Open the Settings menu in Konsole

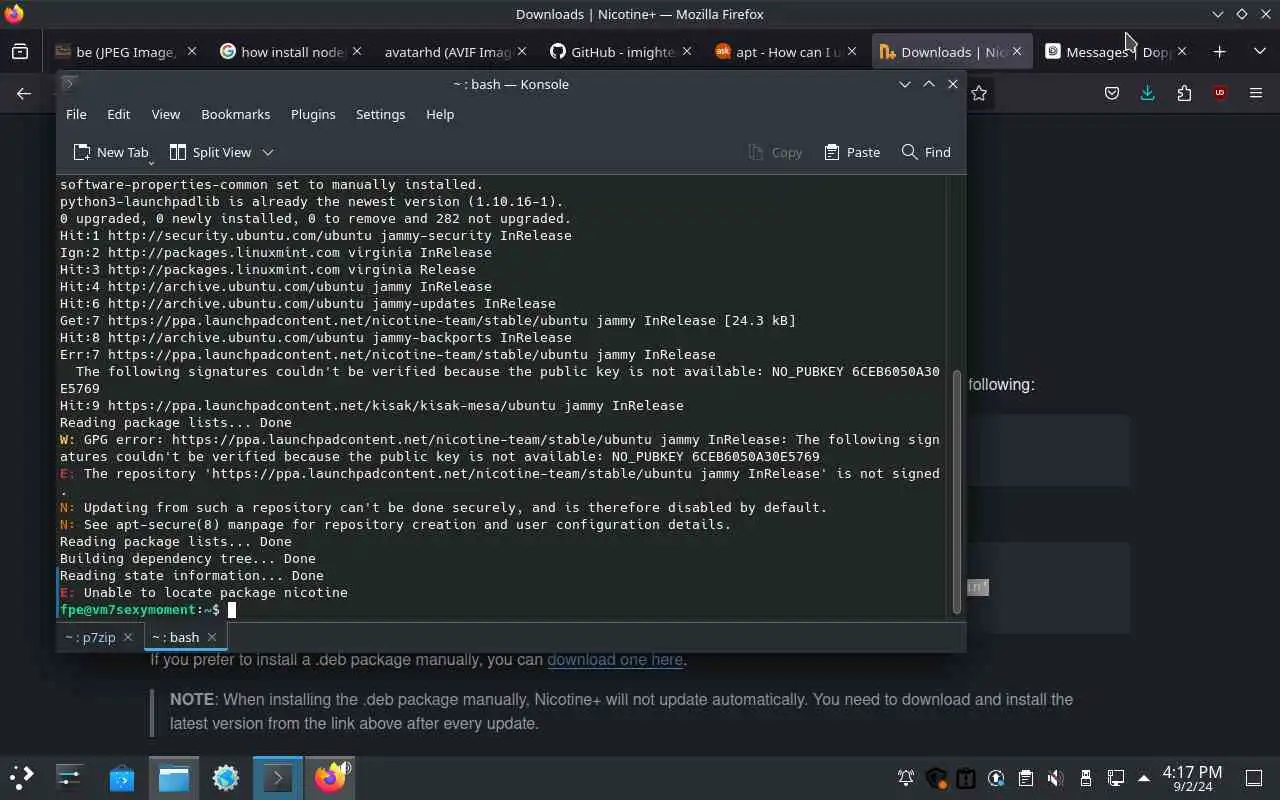[x=380, y=114]
